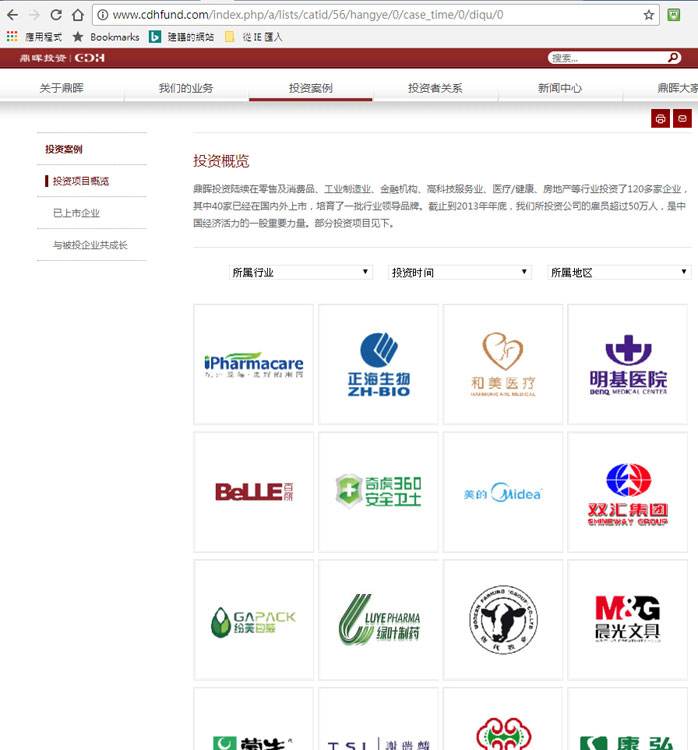Screen dimensions: 698x750
Task: Click the site information icon in address bar
Action: tap(102, 15)
